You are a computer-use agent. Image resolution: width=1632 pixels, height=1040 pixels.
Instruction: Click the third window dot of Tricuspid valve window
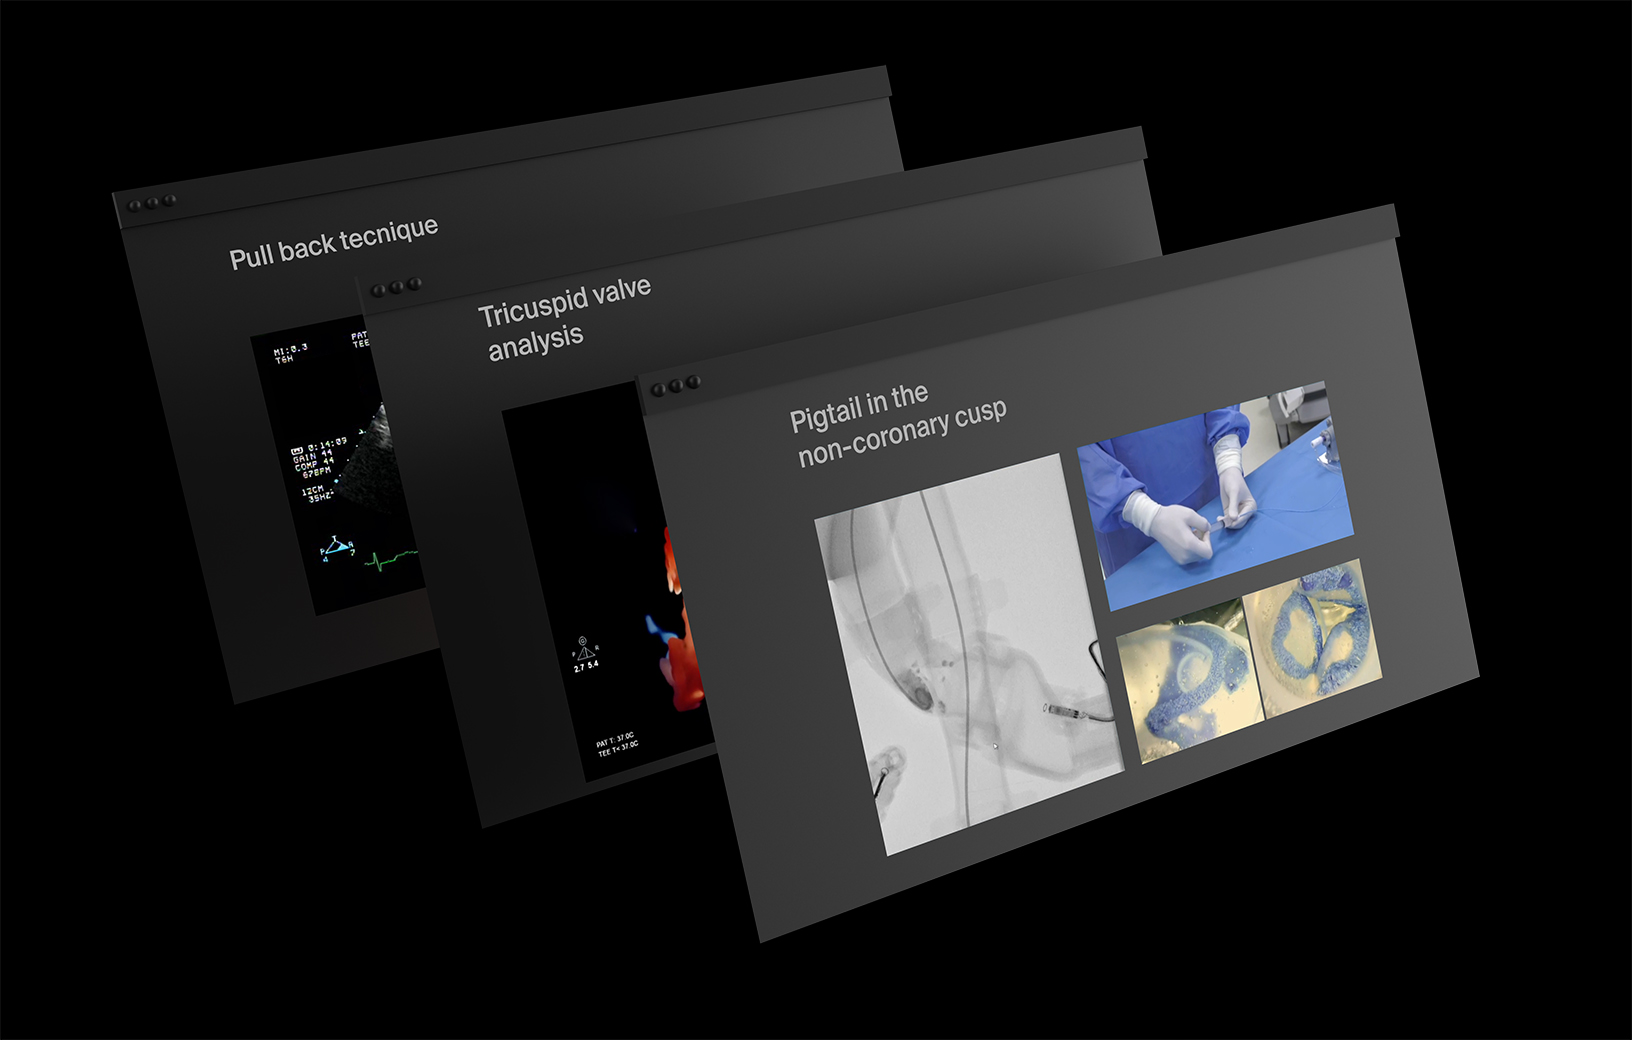(x=414, y=283)
